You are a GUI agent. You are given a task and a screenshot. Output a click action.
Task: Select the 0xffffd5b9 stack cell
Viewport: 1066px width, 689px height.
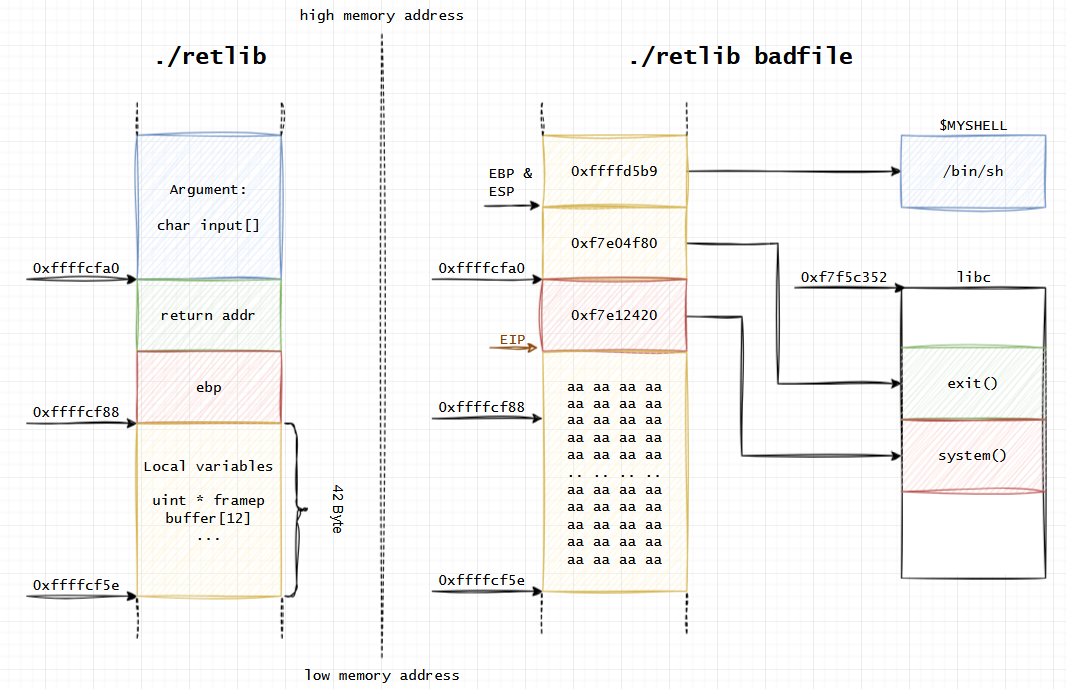(614, 171)
